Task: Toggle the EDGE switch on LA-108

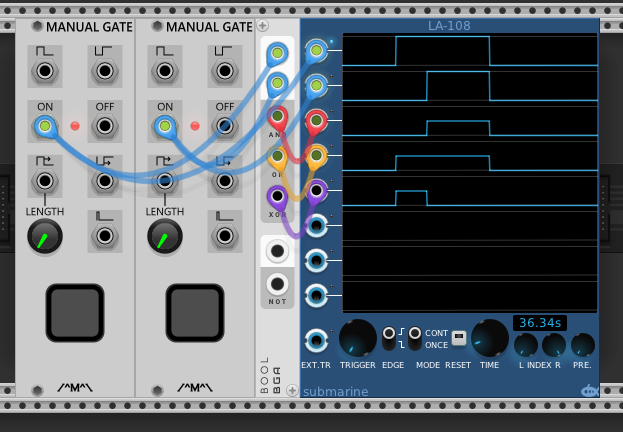Action: click(389, 338)
